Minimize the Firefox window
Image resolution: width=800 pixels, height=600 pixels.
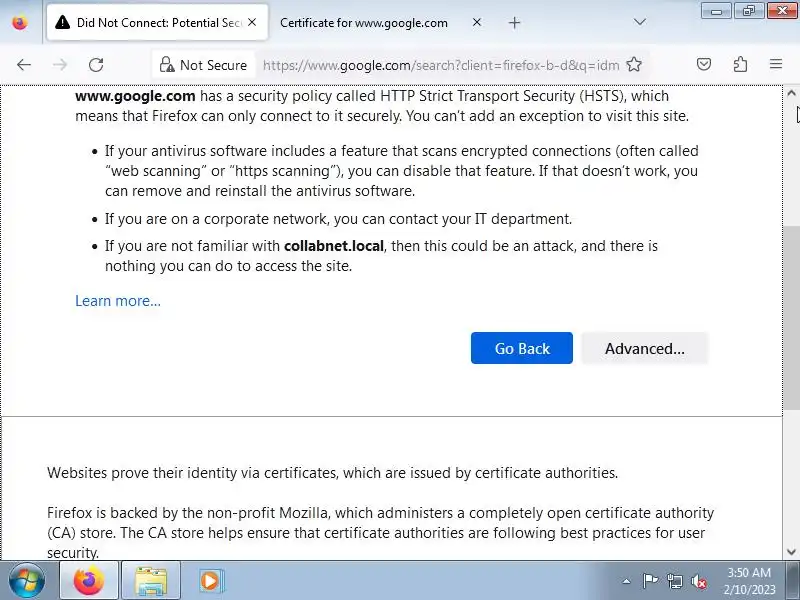click(x=716, y=11)
